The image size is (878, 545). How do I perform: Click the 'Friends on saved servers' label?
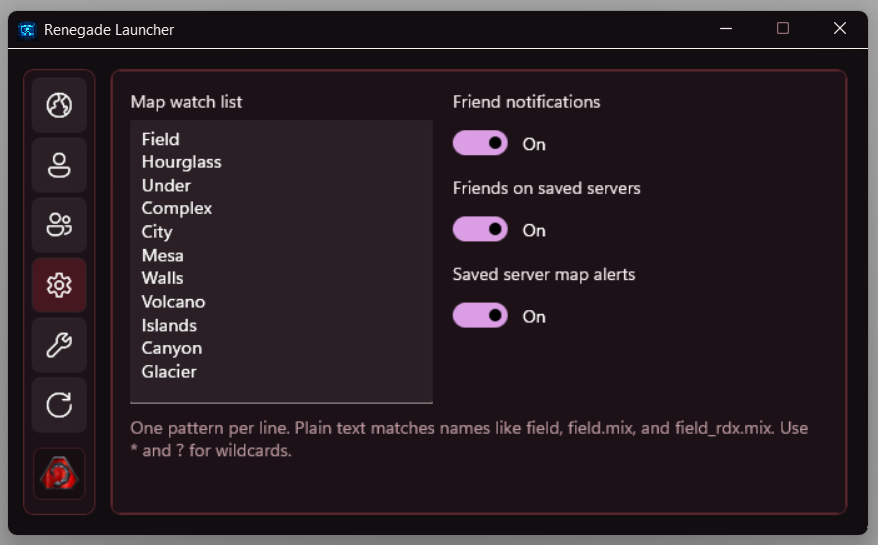[547, 188]
